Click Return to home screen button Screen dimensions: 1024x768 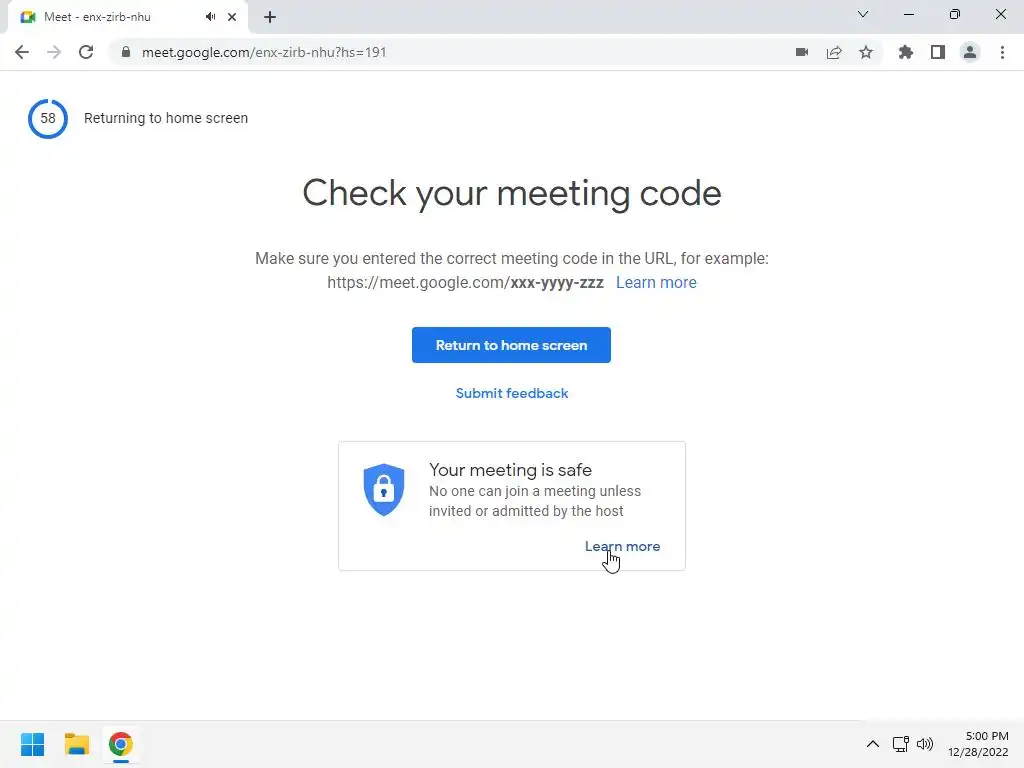point(511,345)
